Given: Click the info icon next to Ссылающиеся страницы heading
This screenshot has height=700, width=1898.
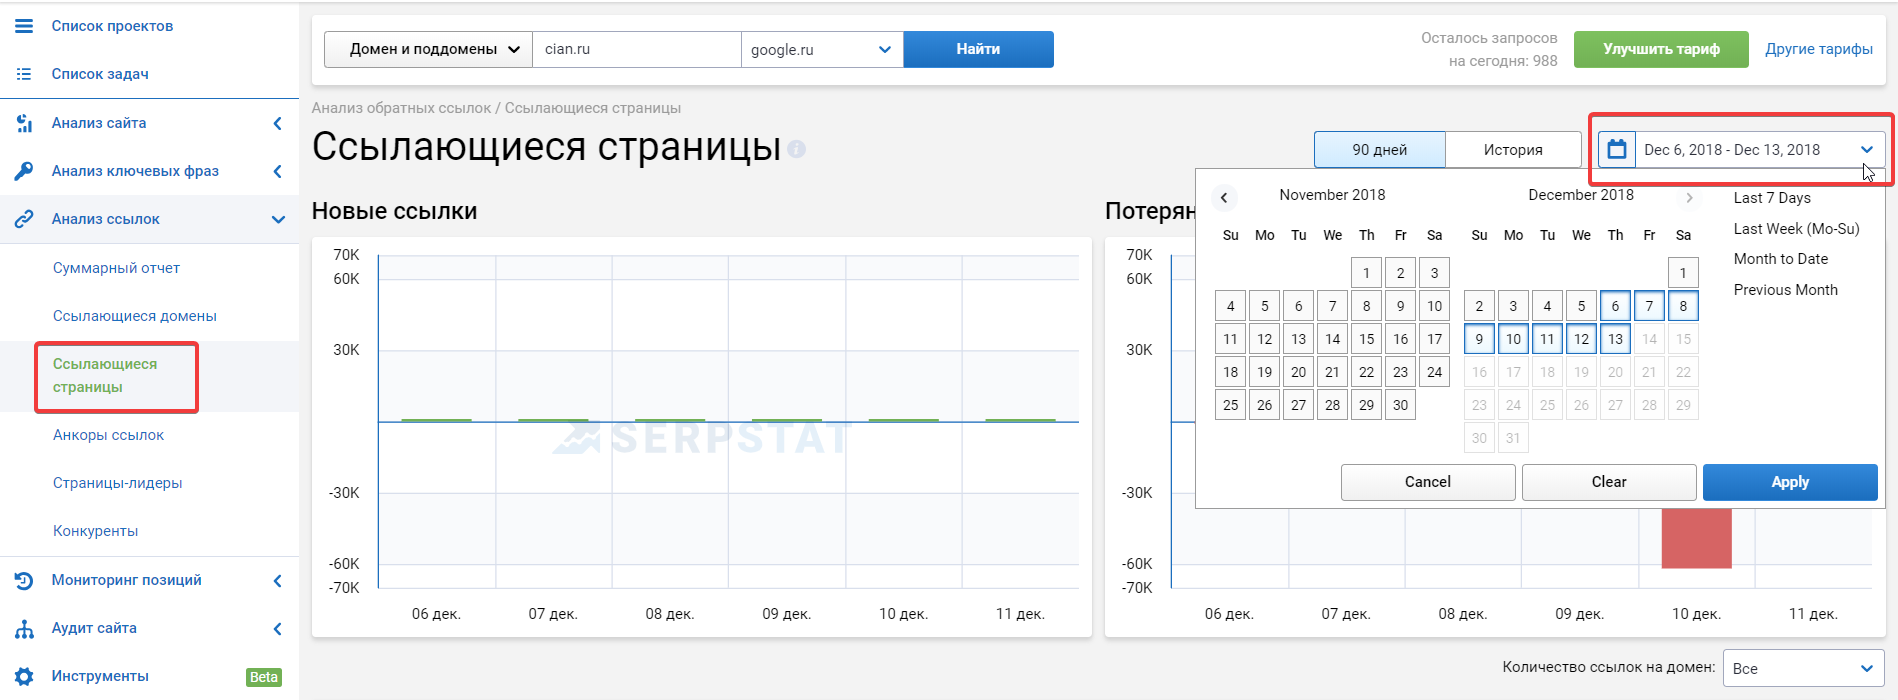Looking at the screenshot, I should coord(796,149).
